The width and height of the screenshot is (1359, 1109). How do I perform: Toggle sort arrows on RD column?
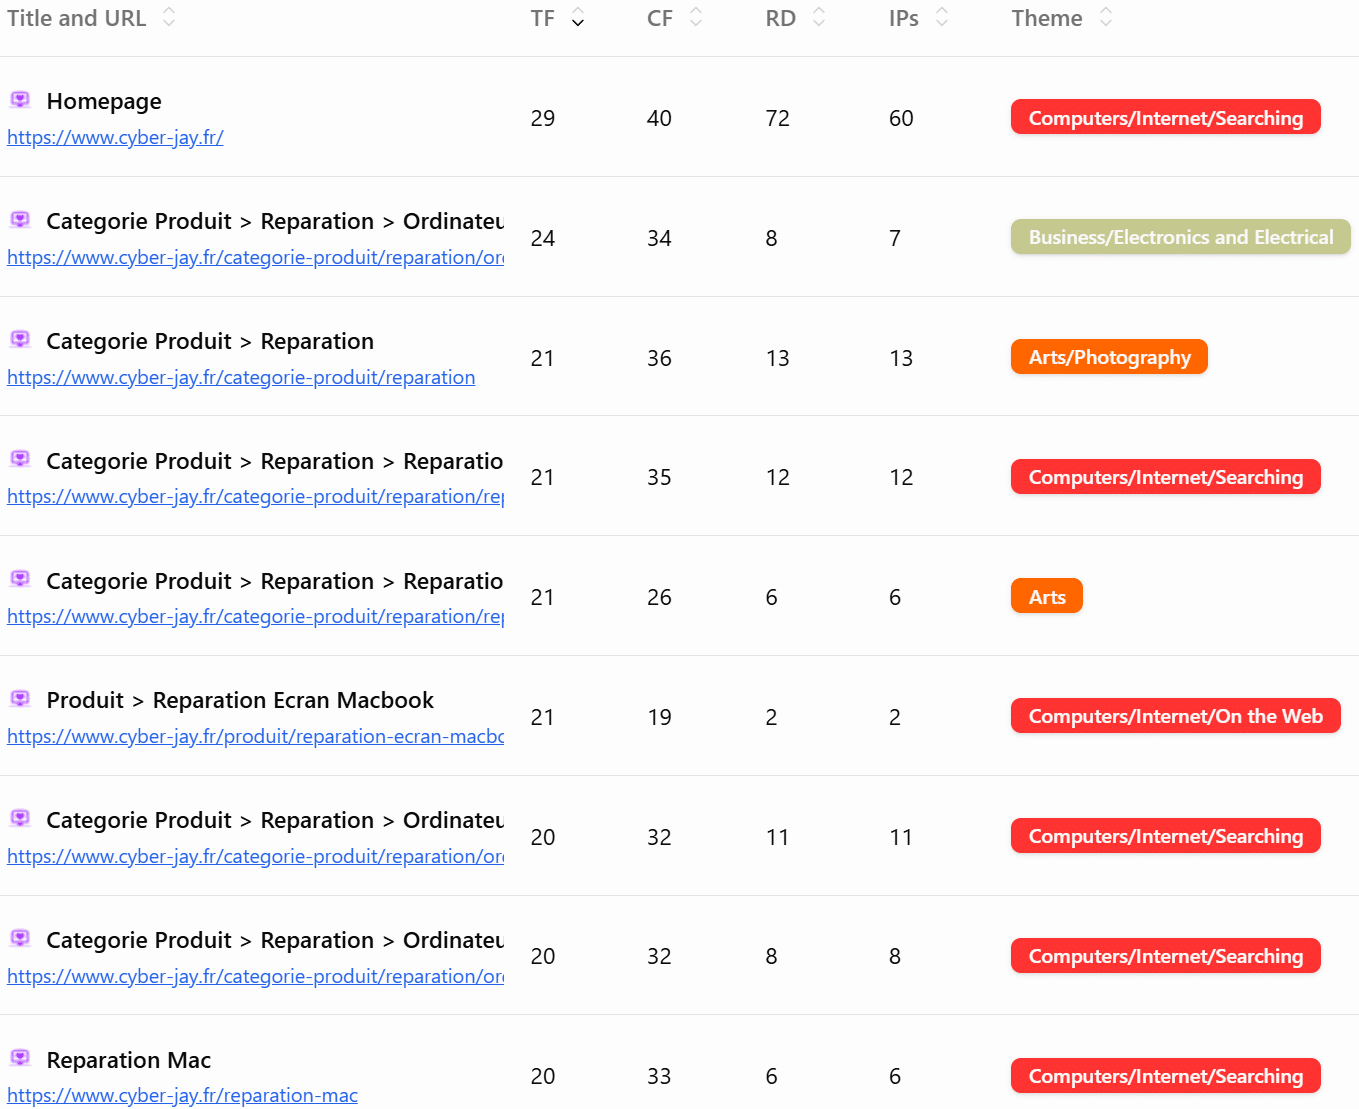click(819, 18)
